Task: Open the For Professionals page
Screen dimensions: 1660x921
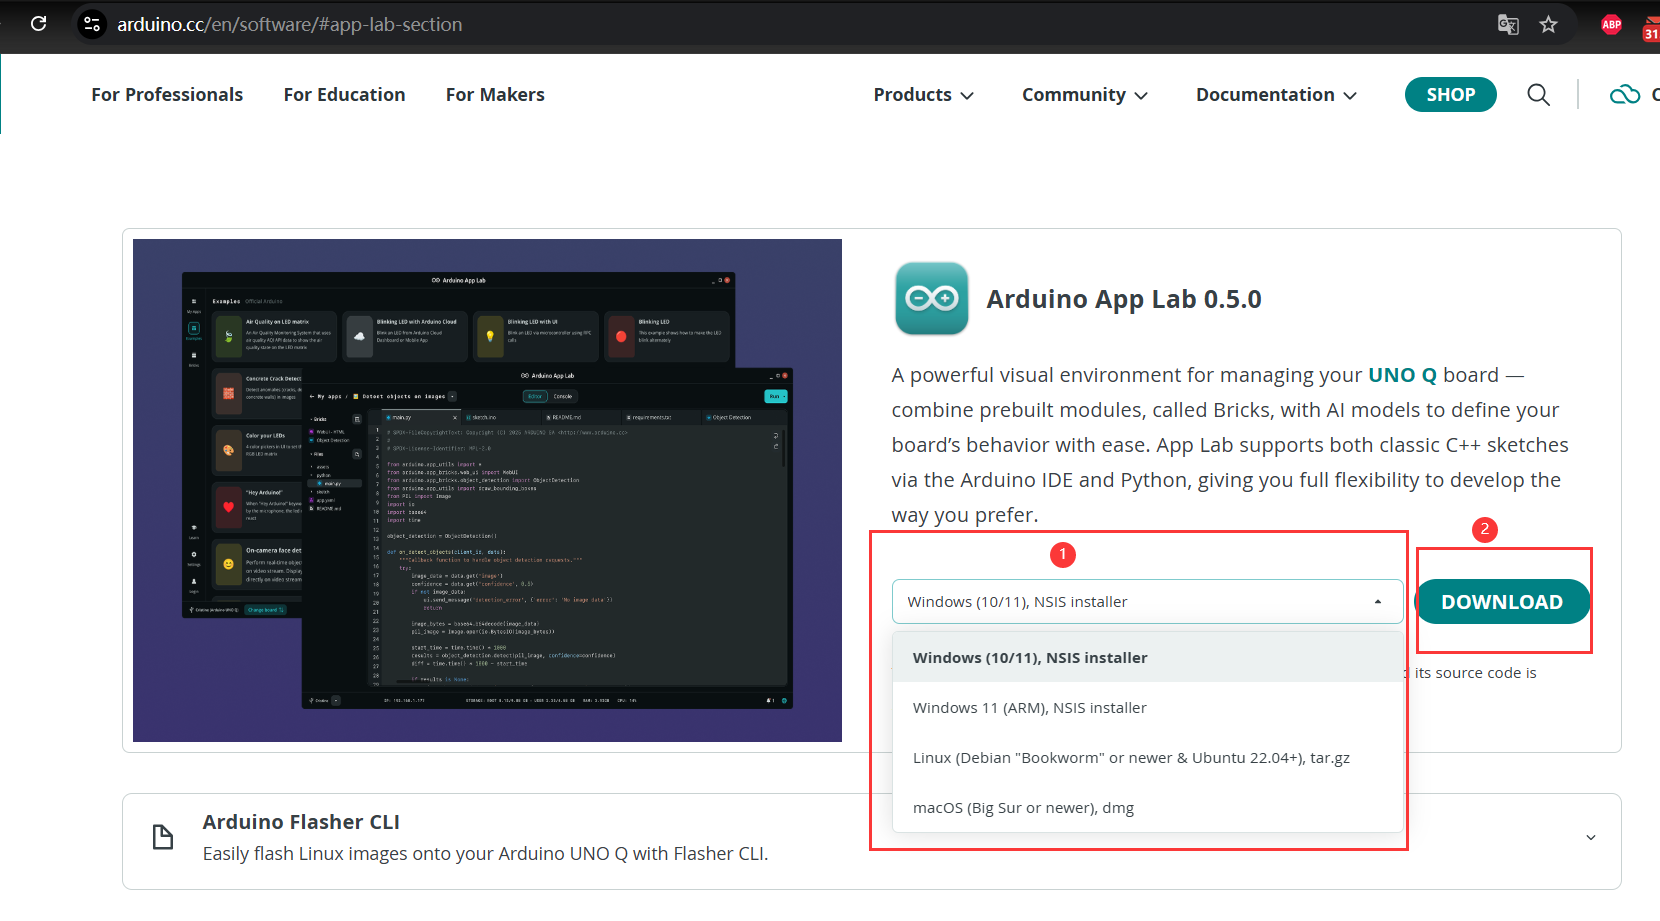Action: [x=167, y=95]
